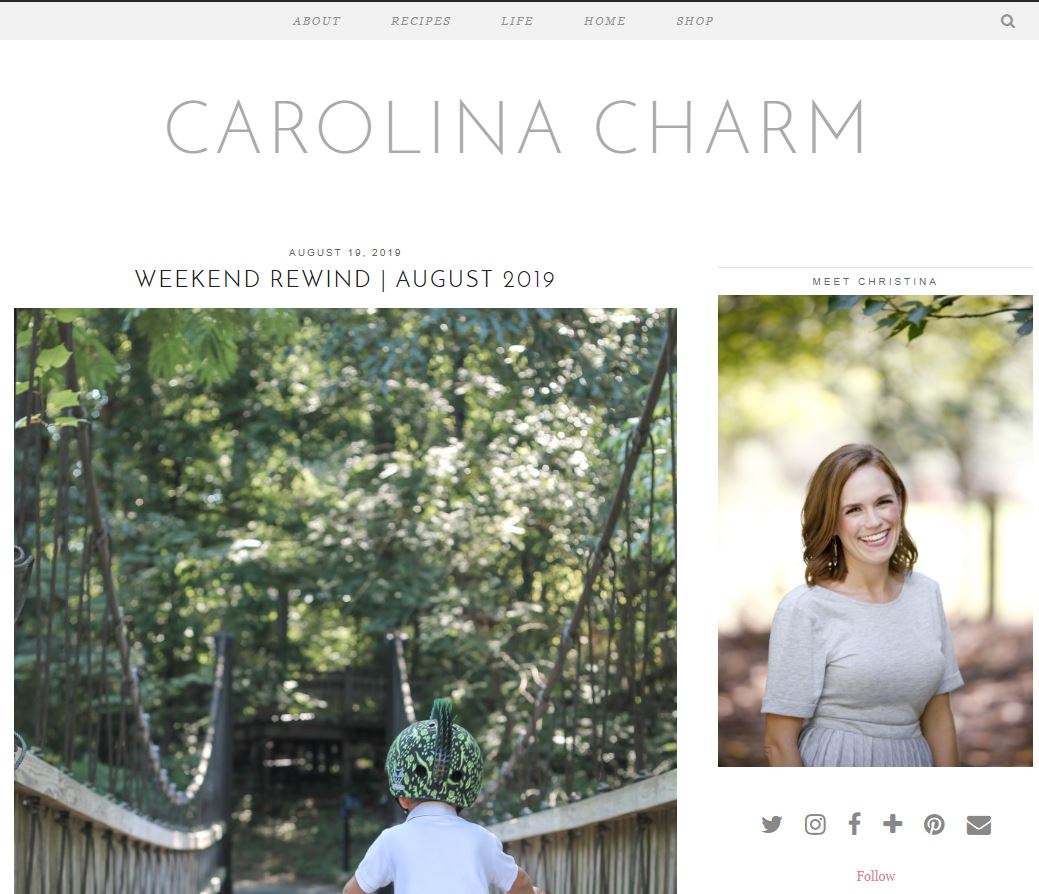Click the Facebook icon

(x=855, y=824)
